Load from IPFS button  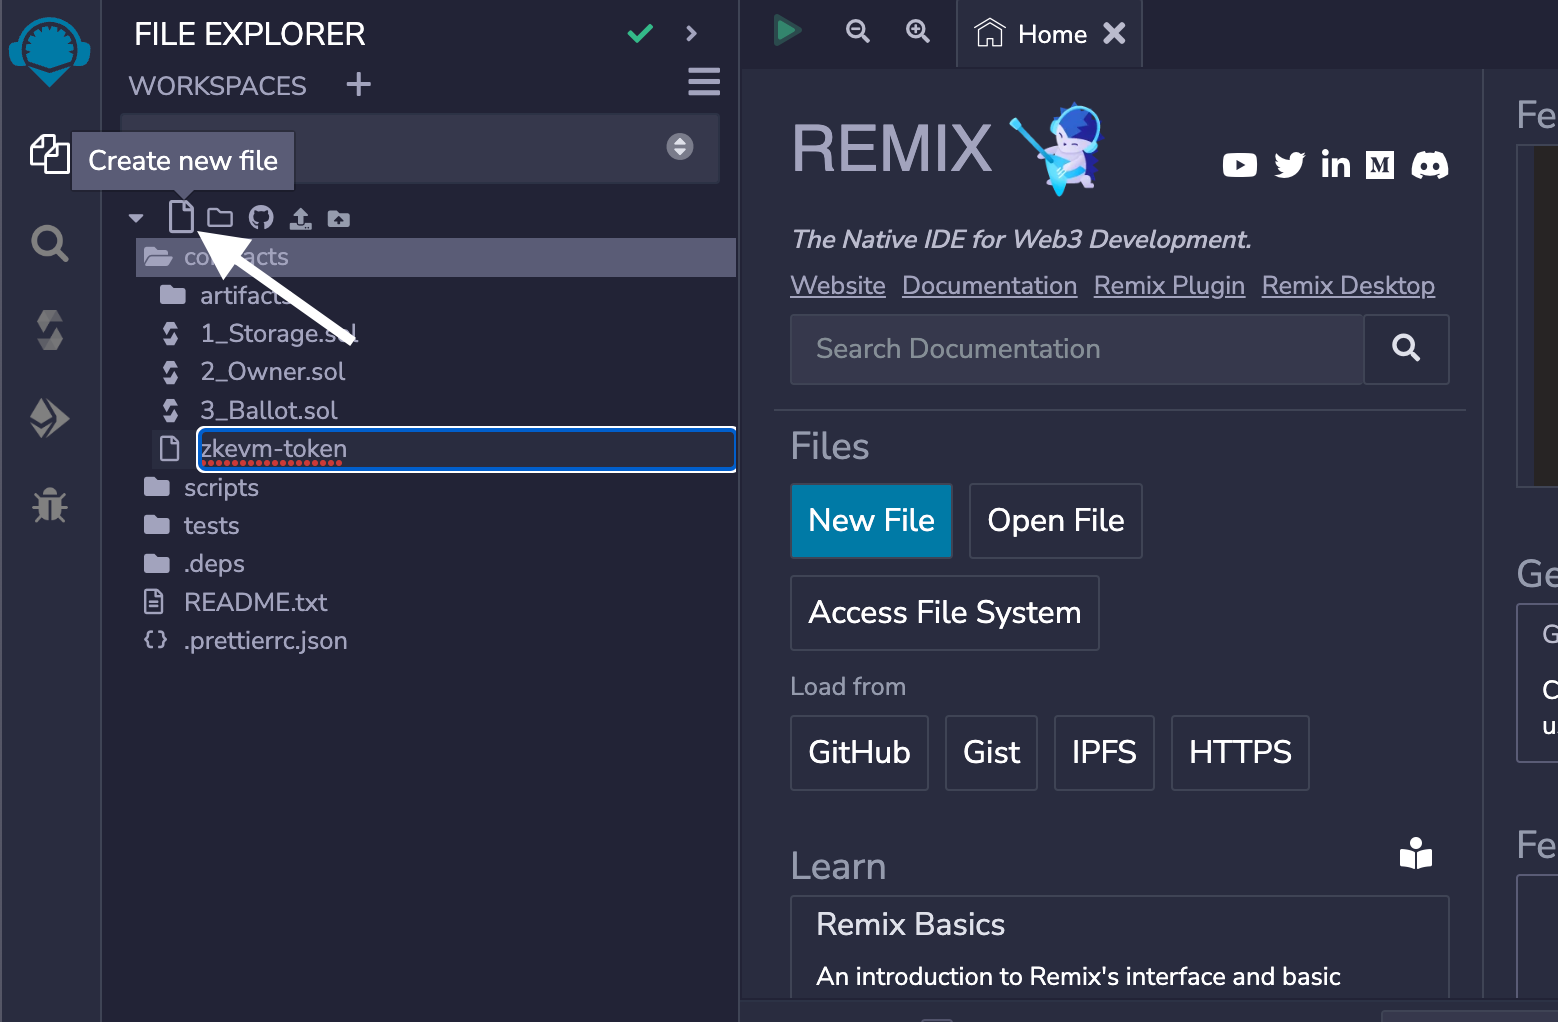coord(1104,753)
